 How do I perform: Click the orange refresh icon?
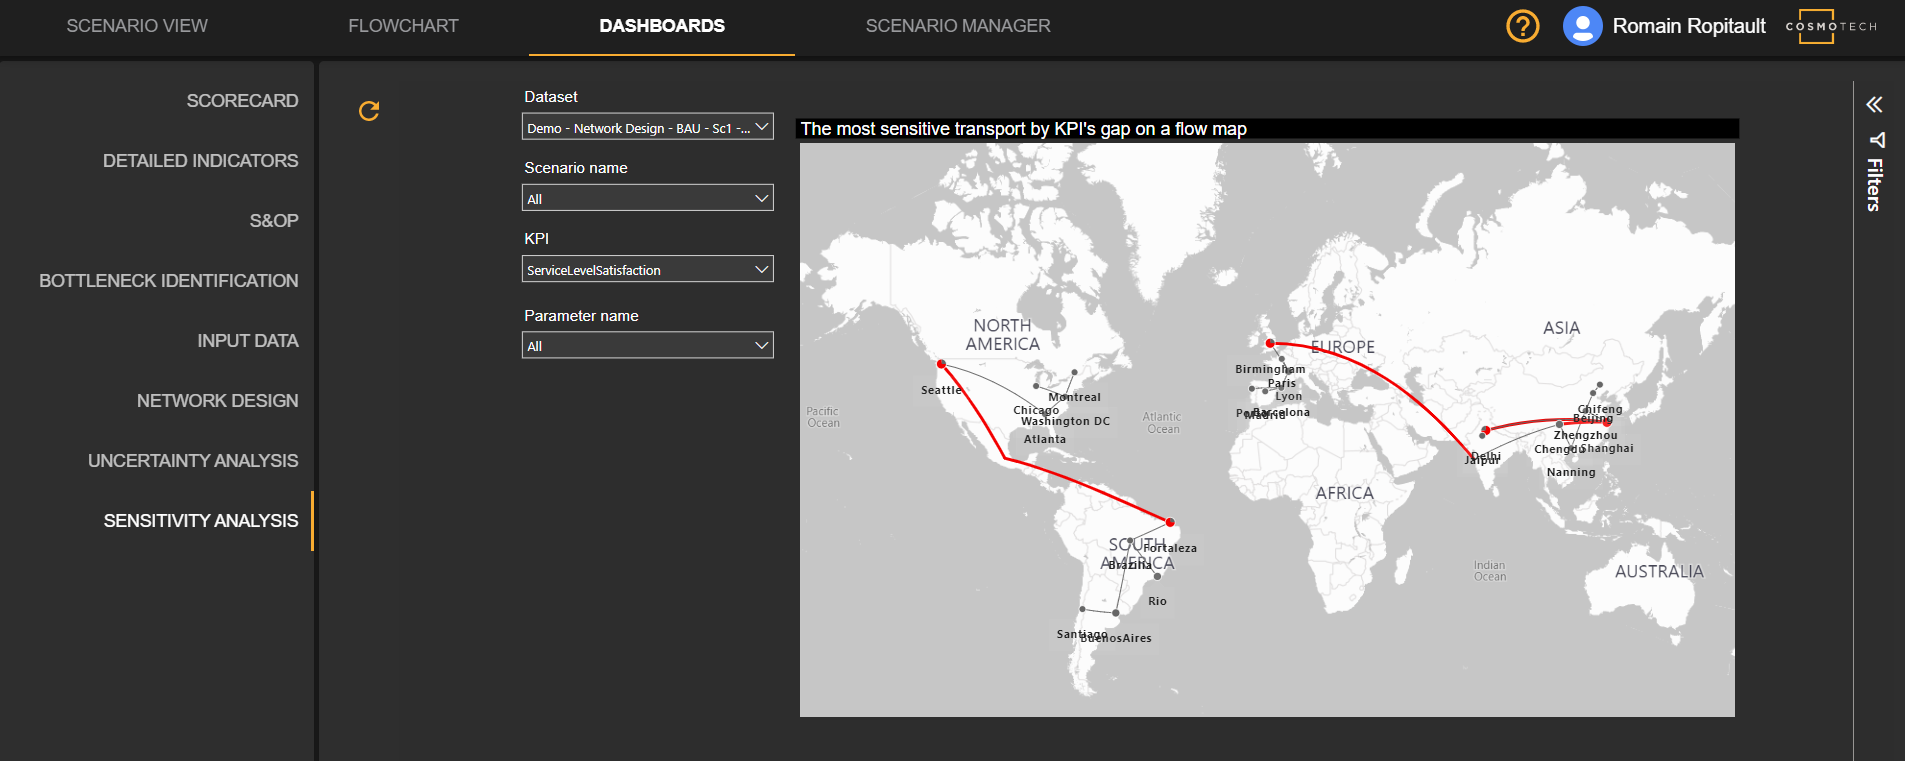[369, 111]
